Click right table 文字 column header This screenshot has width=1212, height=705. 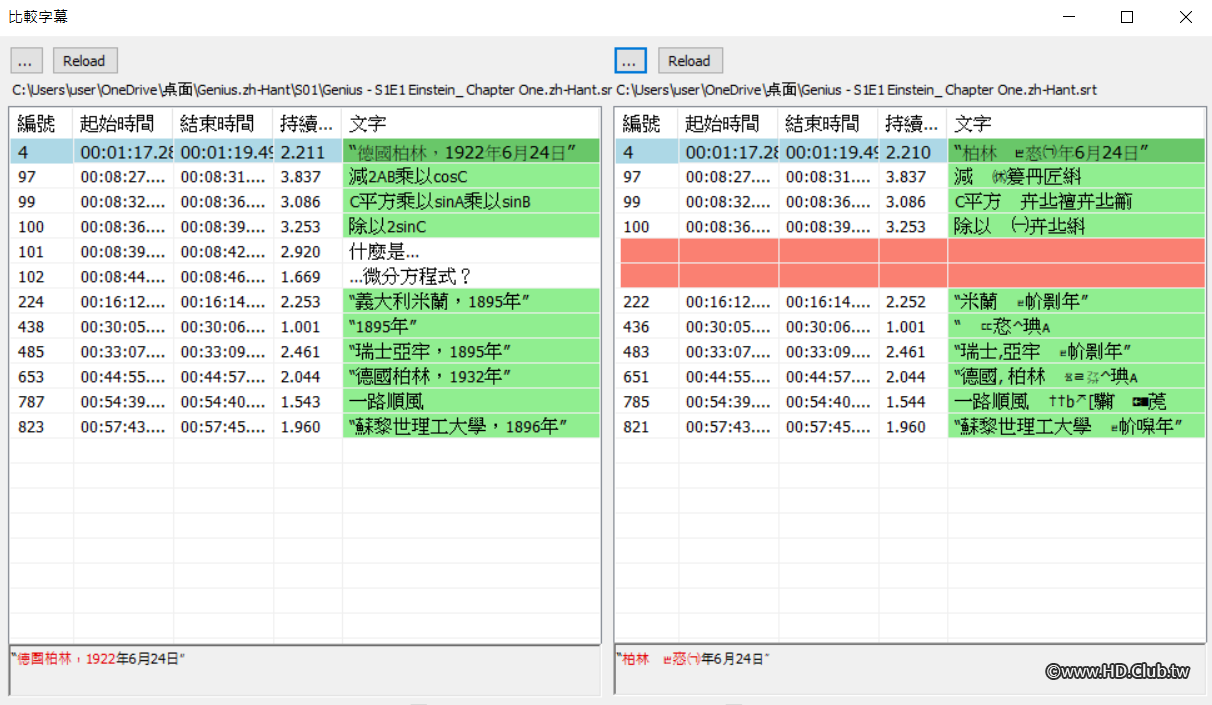(x=1076, y=124)
